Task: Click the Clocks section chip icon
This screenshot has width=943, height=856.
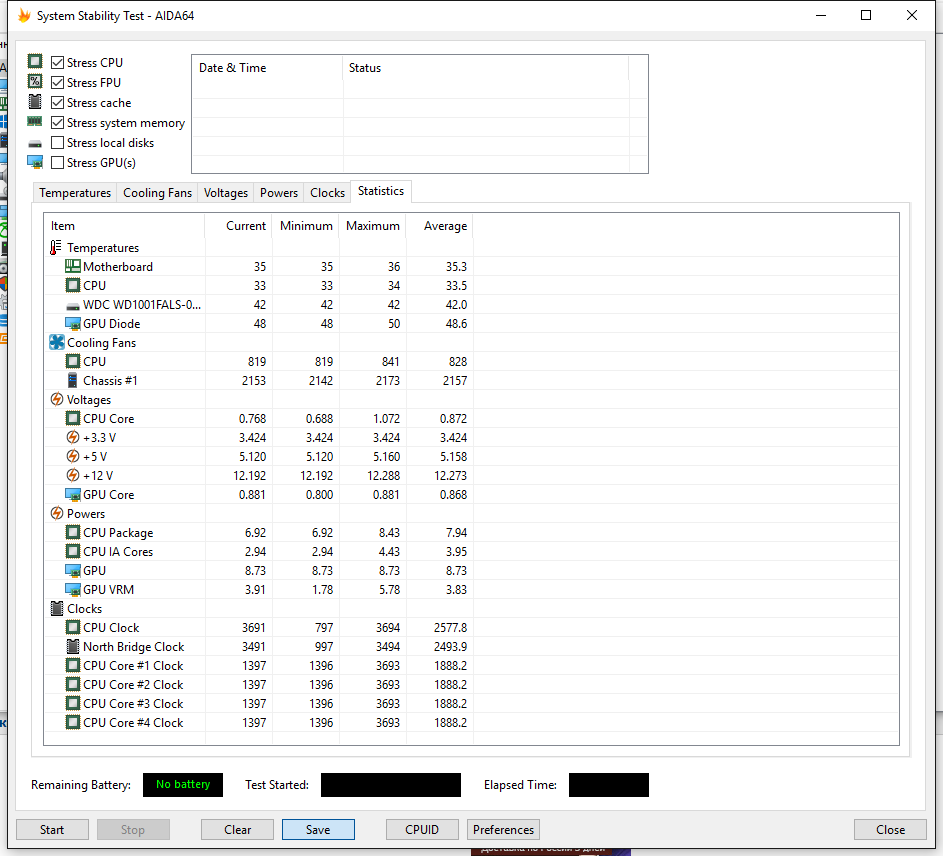Action: point(57,608)
